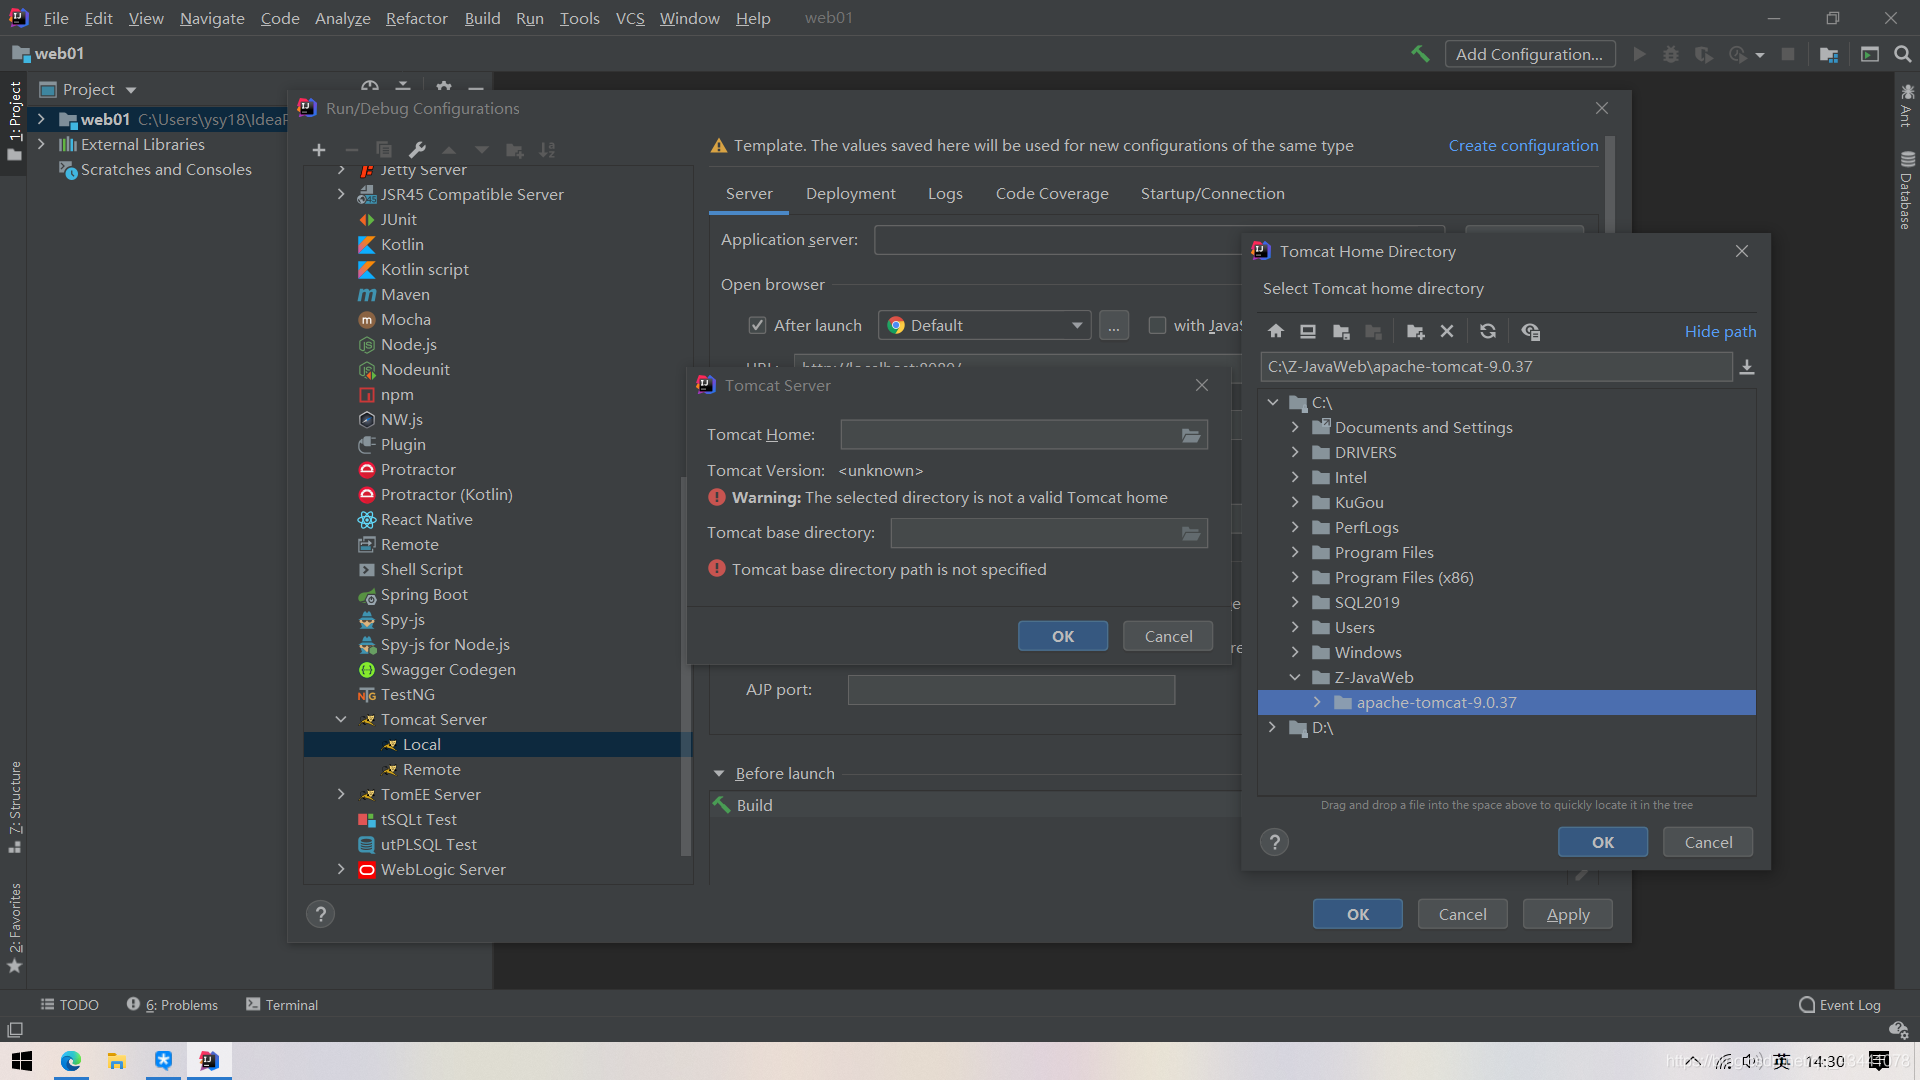Expand the WebLogic Server node
This screenshot has width=1920, height=1080.
coord(341,869)
